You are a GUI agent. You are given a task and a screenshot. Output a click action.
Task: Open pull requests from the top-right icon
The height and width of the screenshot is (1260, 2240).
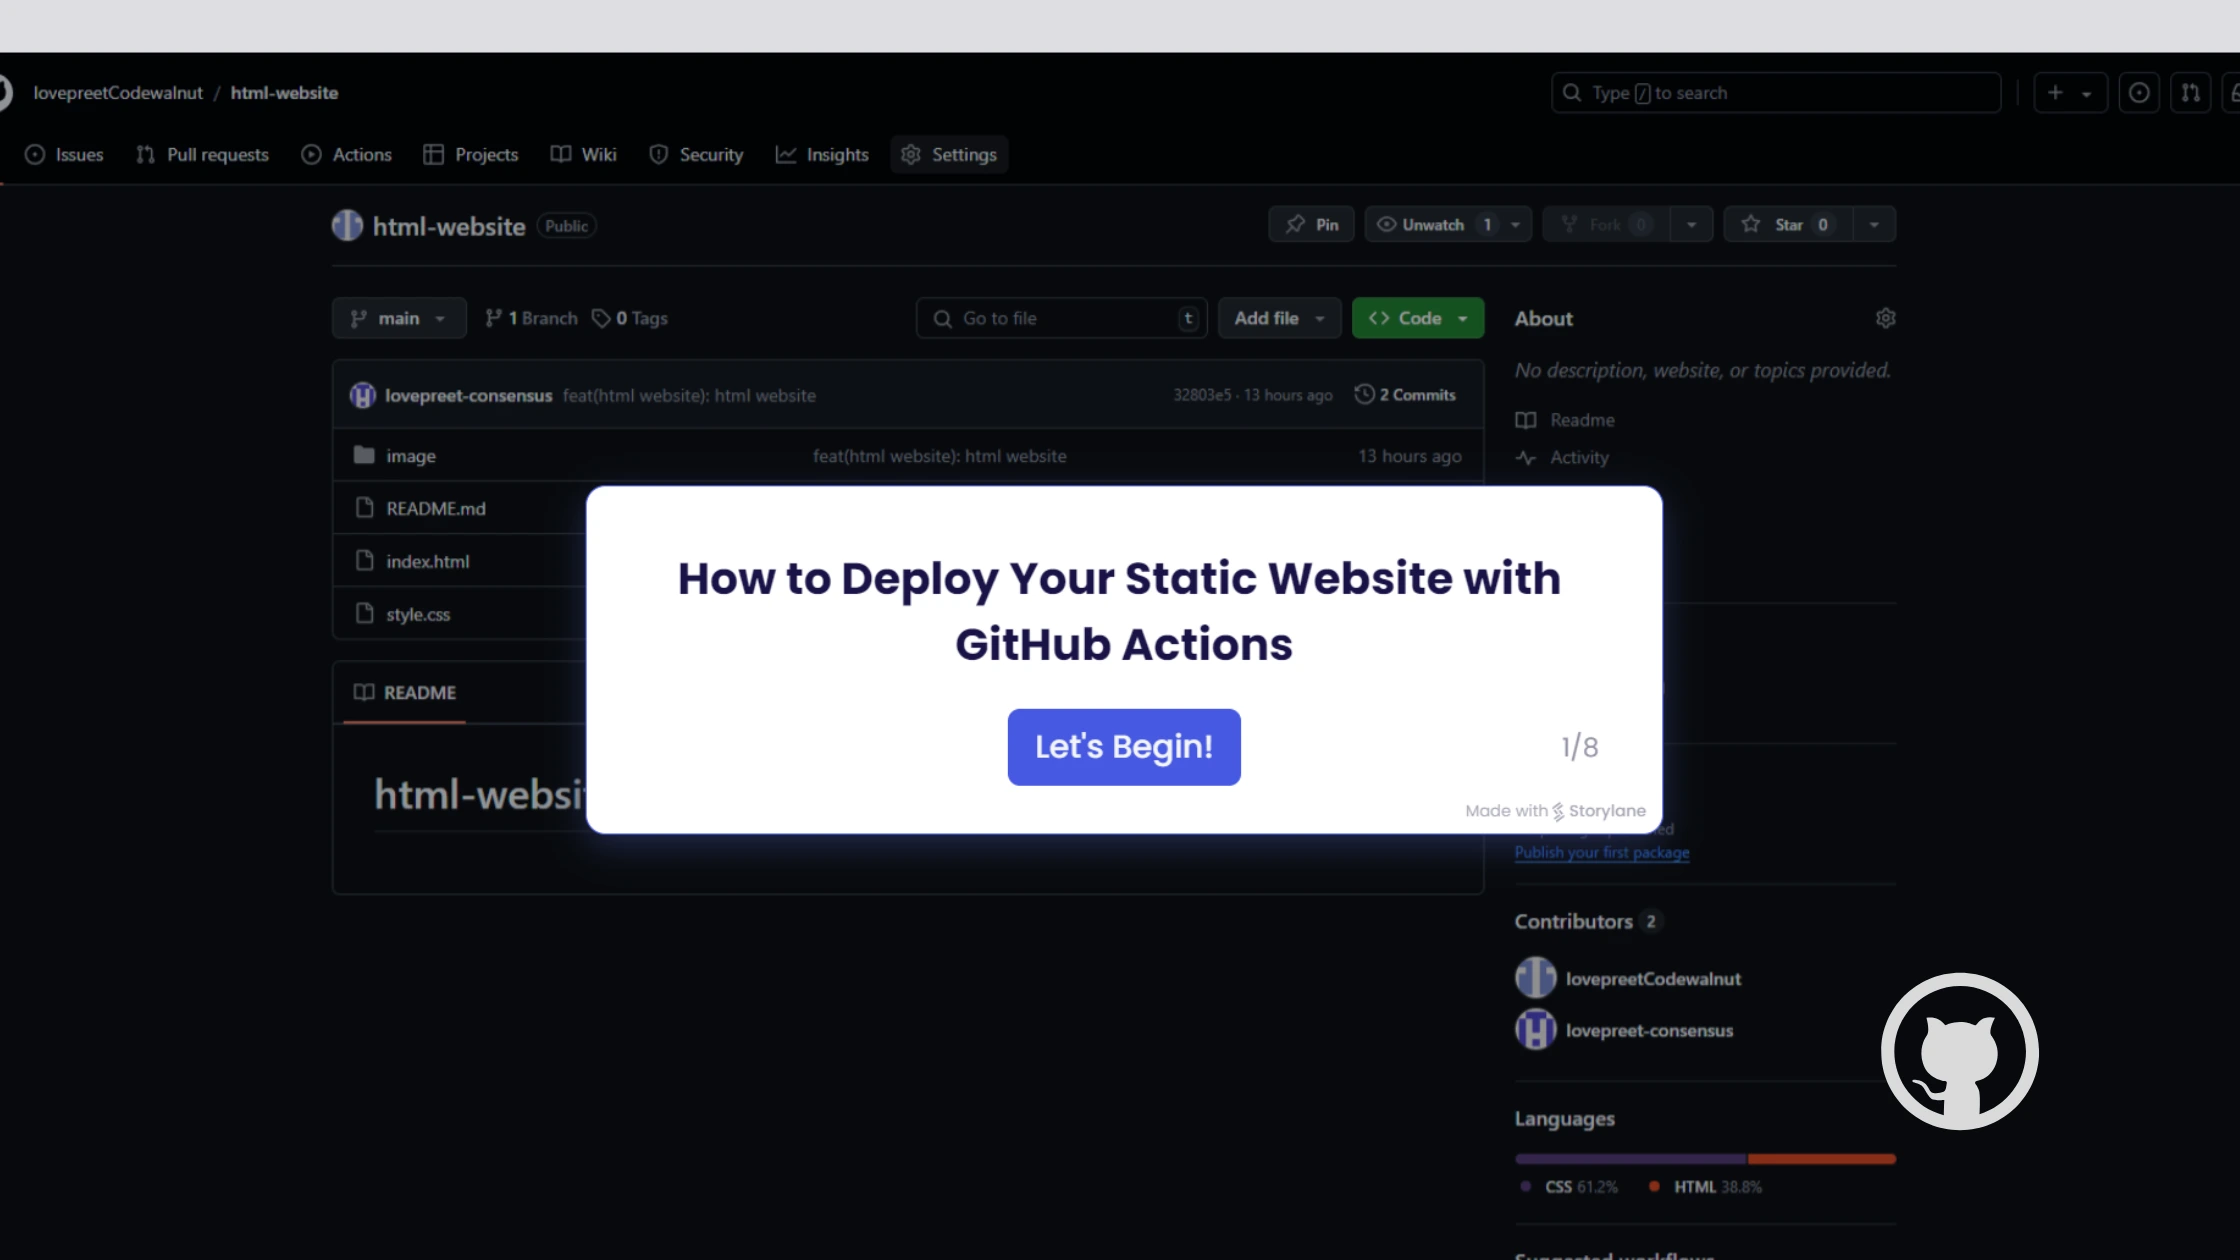tap(2191, 92)
